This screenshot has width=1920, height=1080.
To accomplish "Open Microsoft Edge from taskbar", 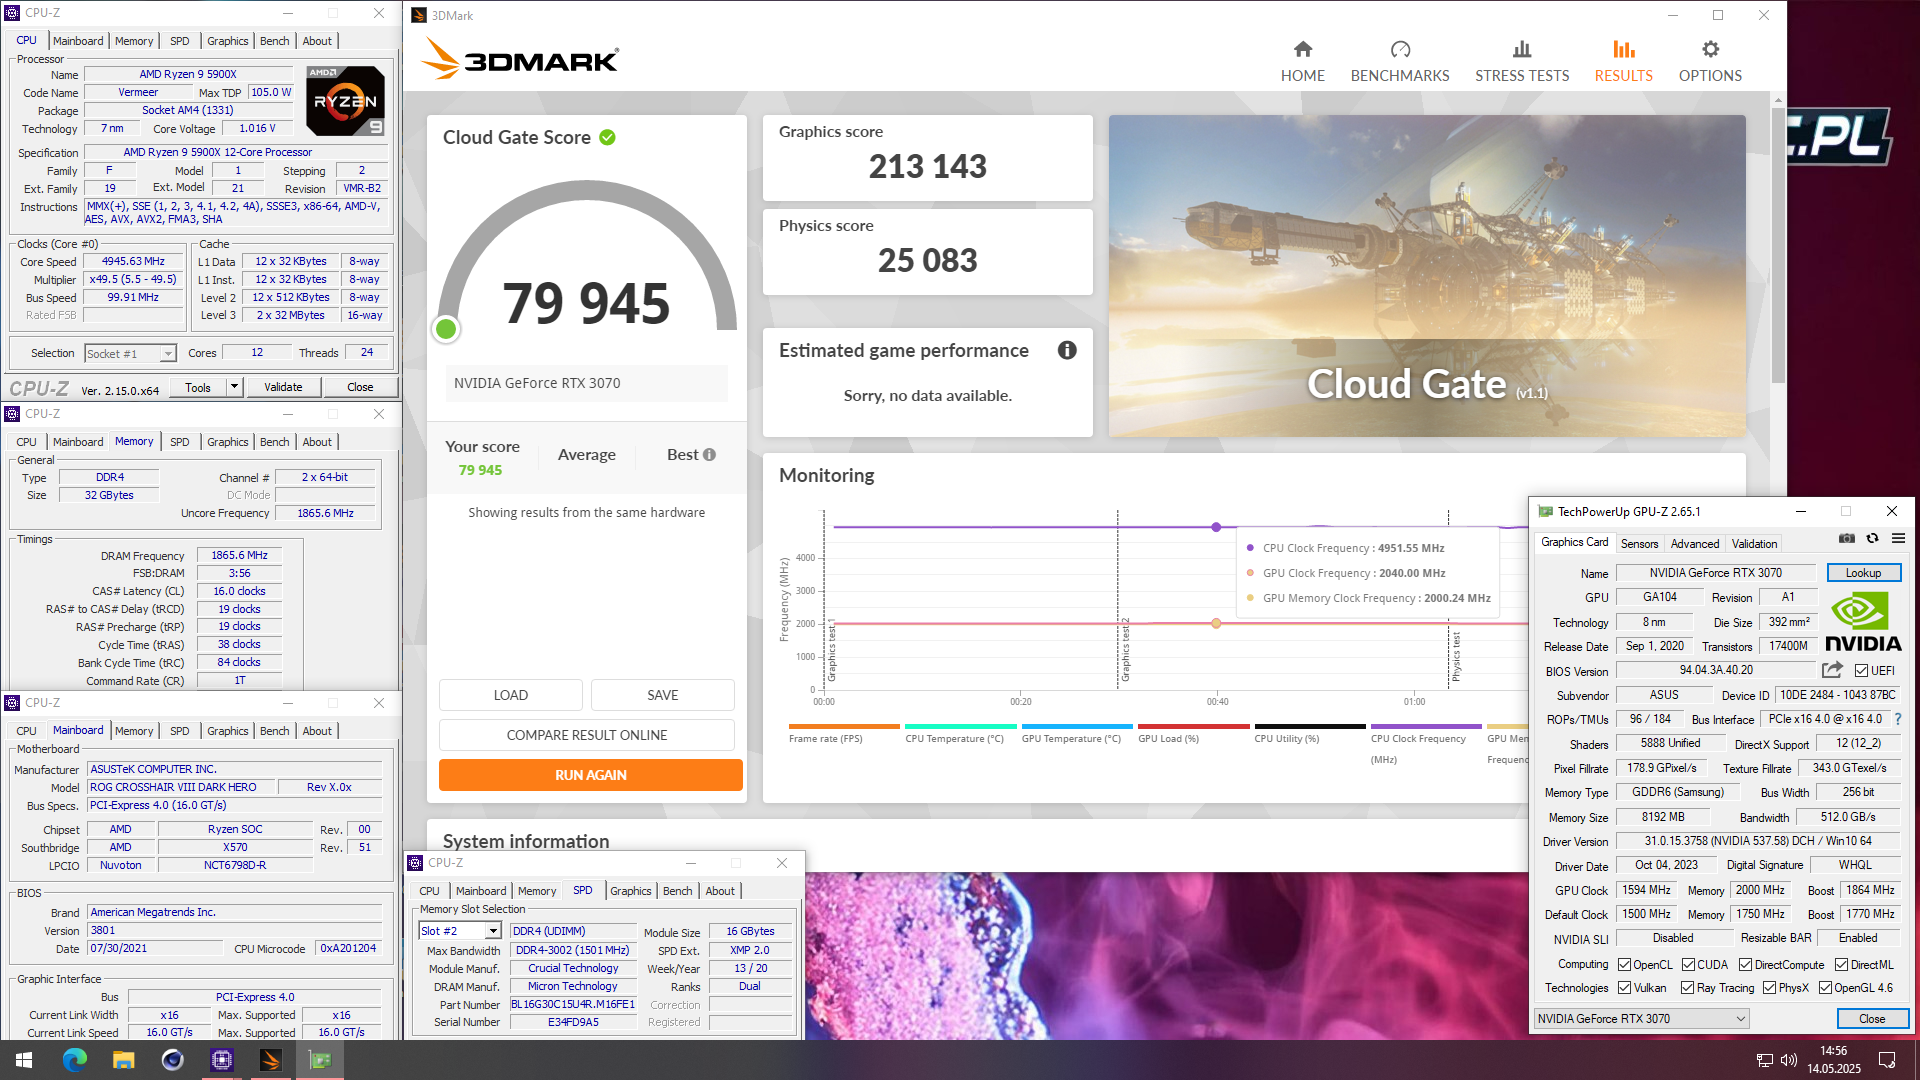I will click(74, 1060).
